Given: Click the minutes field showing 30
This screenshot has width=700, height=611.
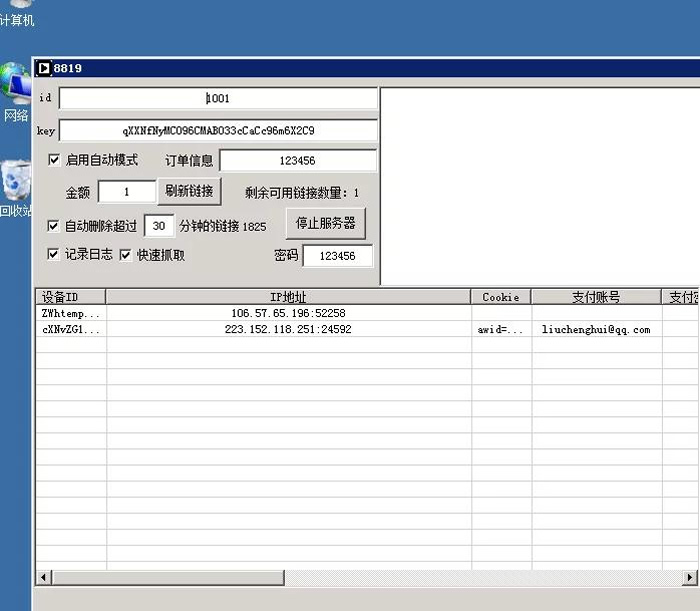Looking at the screenshot, I should click(159, 226).
